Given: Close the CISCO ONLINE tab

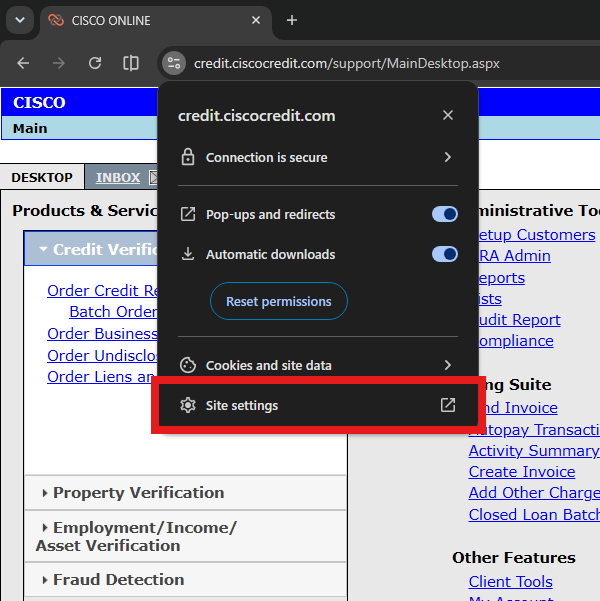Looking at the screenshot, I should [256, 20].
